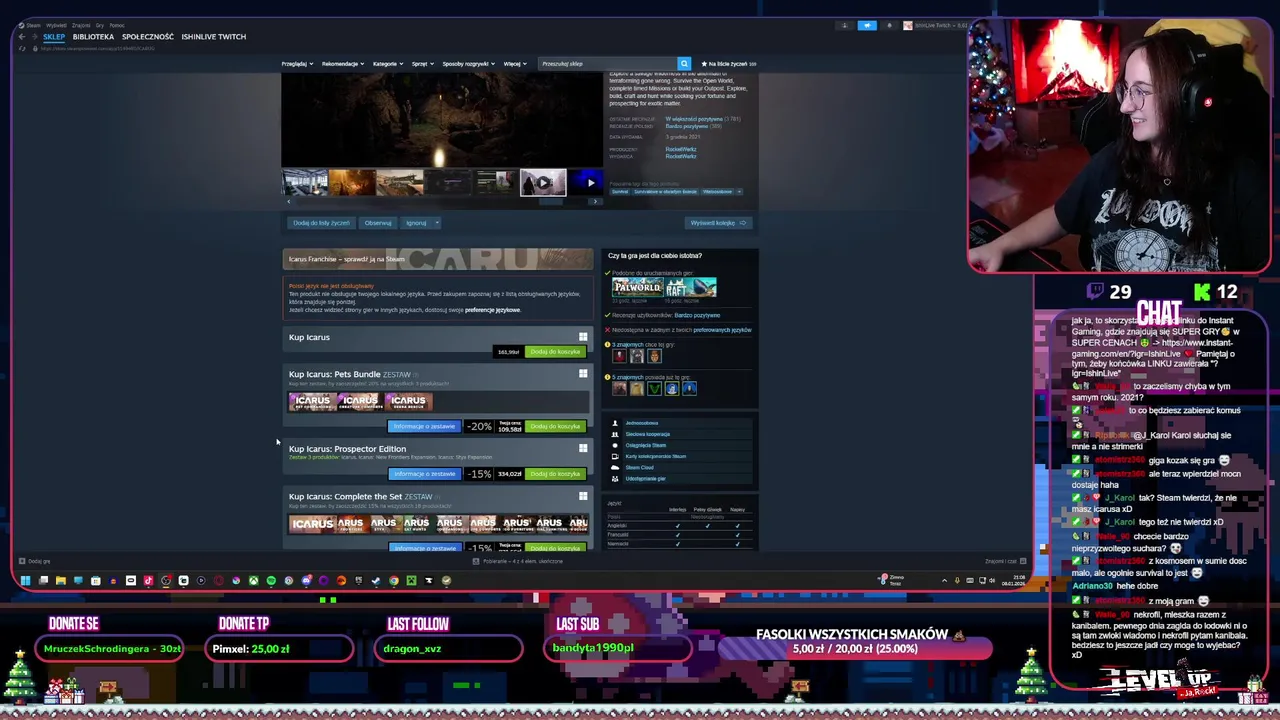Image resolution: width=1280 pixels, height=720 pixels.
Task: Open the ISHINLIVE TWITCH profile tab
Action: pos(214,37)
